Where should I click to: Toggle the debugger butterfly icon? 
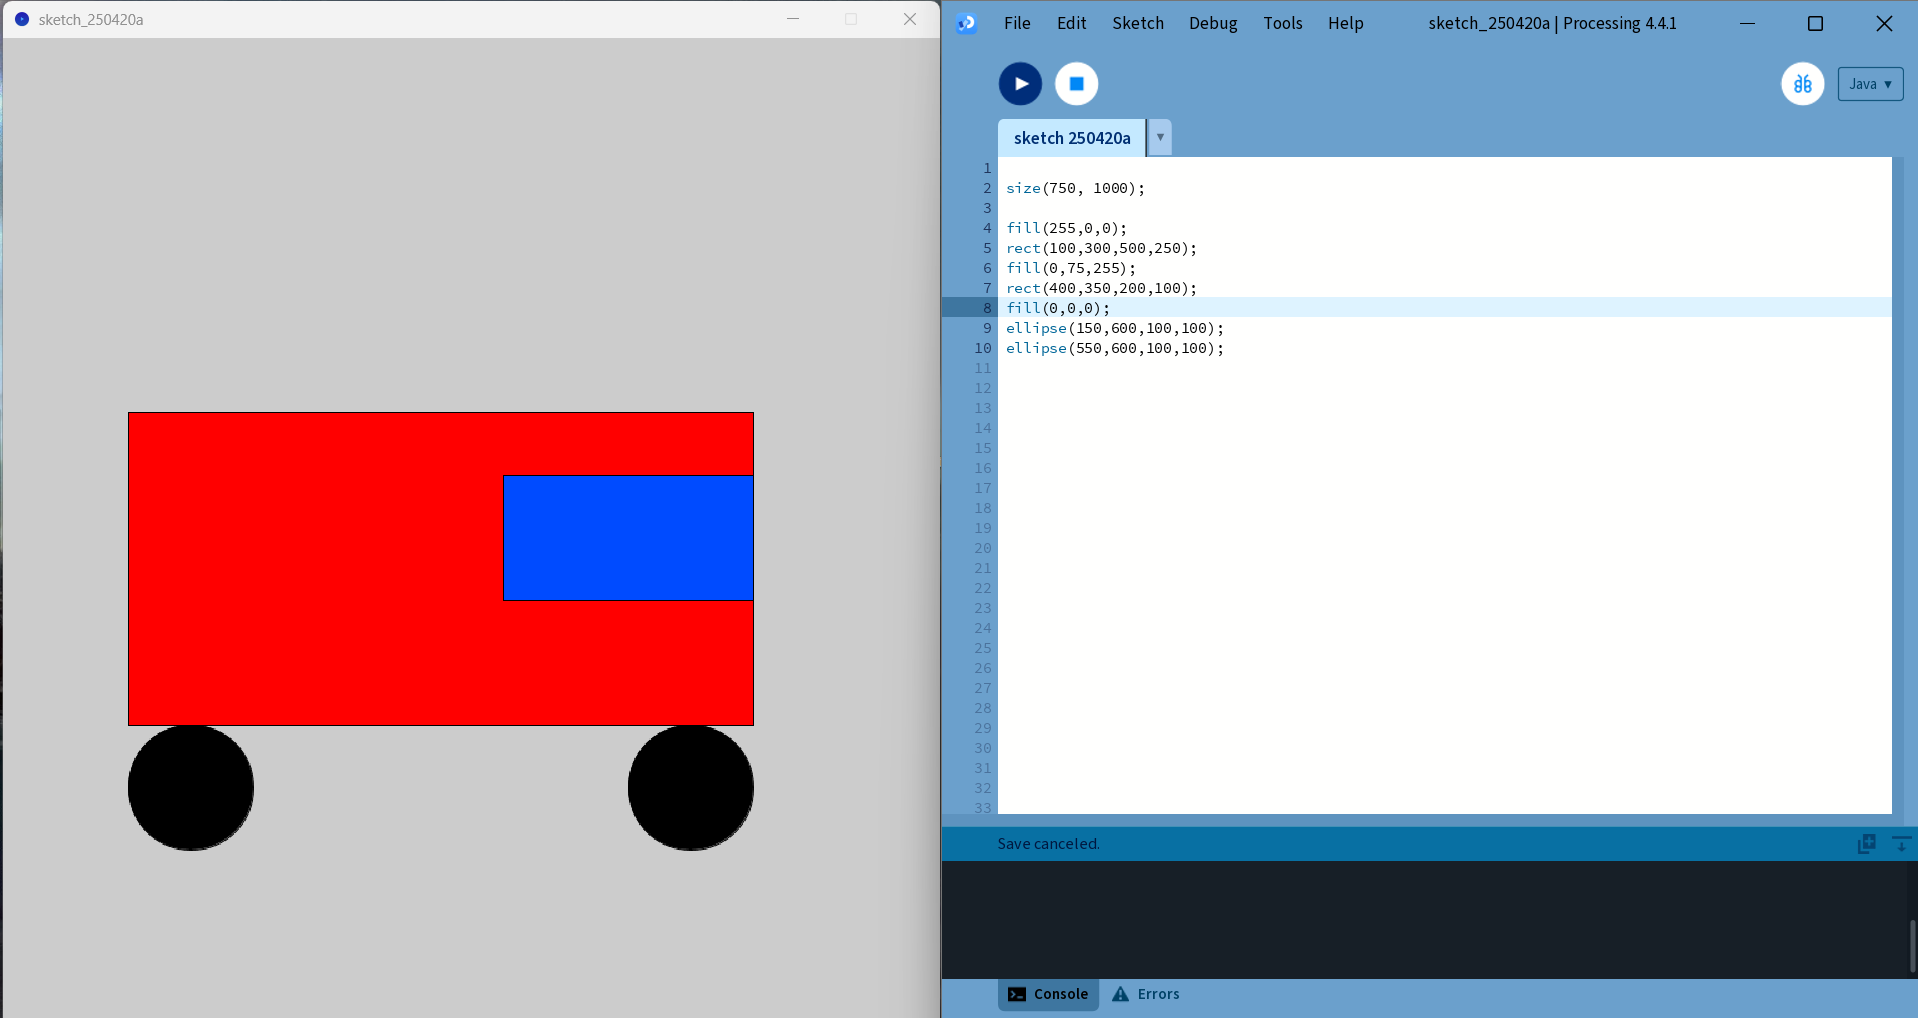tap(1802, 84)
